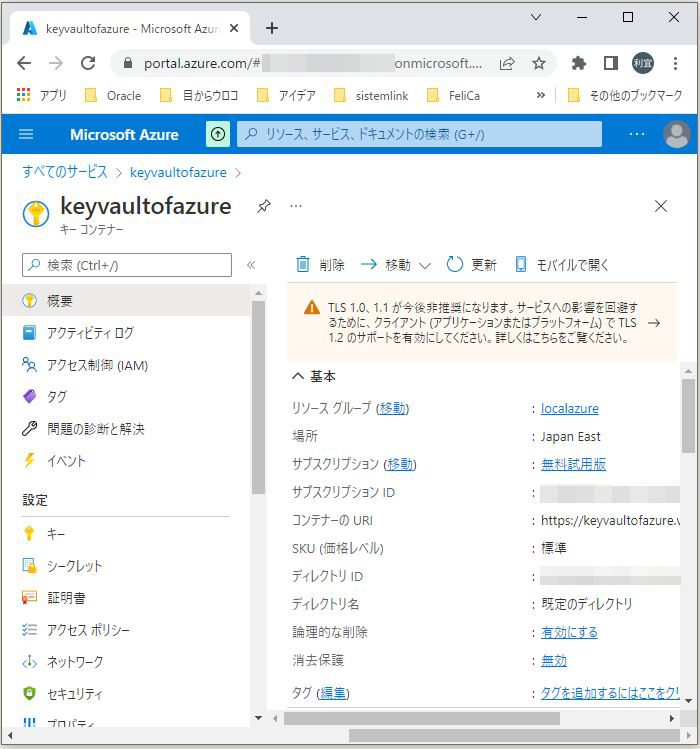
Task: Click the 更新 refresh button
Action: (472, 265)
